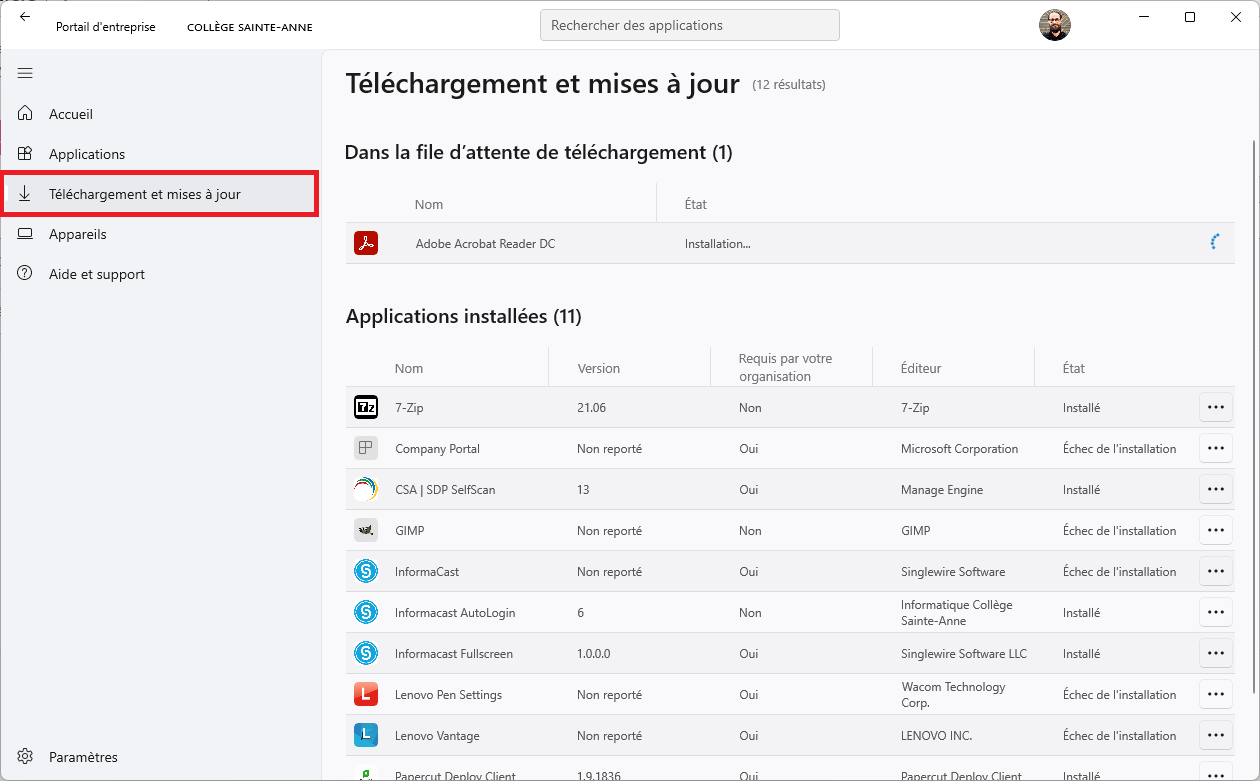Open more options for Company Portal row
Viewport: 1260px width, 781px height.
(x=1215, y=449)
